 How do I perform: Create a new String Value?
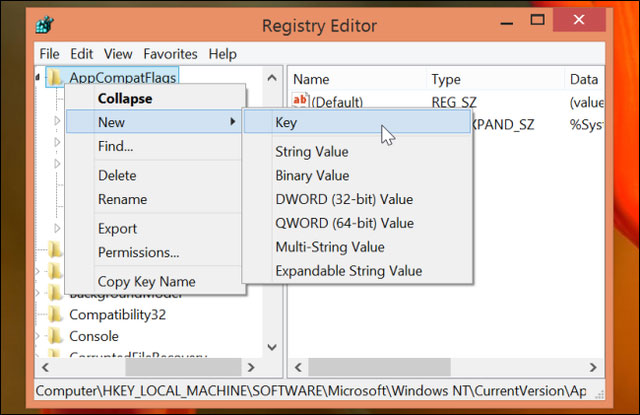tap(357, 152)
